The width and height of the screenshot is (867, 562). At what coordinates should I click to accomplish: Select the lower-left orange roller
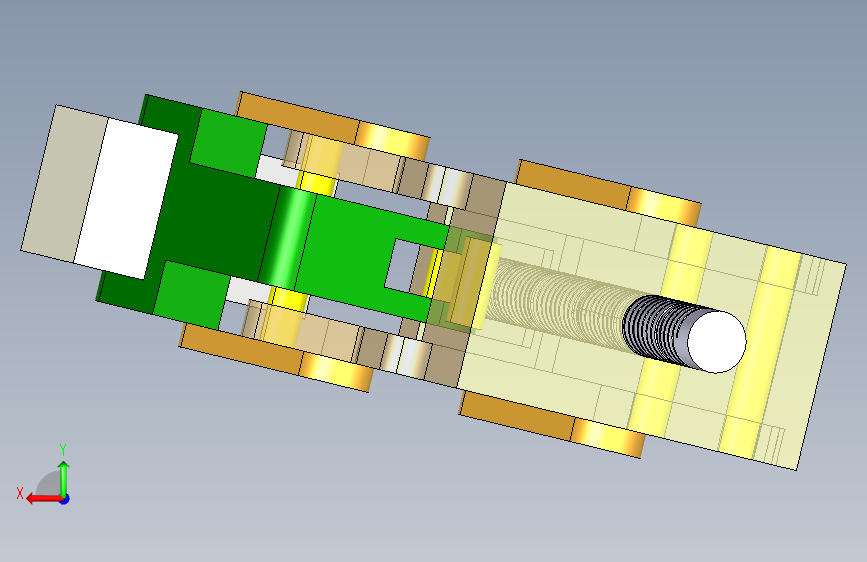coord(276,358)
